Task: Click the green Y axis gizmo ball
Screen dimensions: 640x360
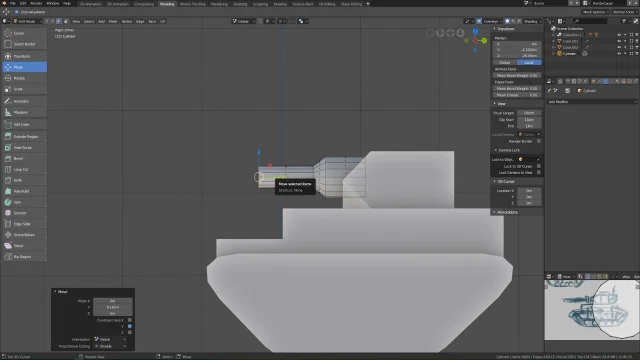Action: [x=484, y=40]
